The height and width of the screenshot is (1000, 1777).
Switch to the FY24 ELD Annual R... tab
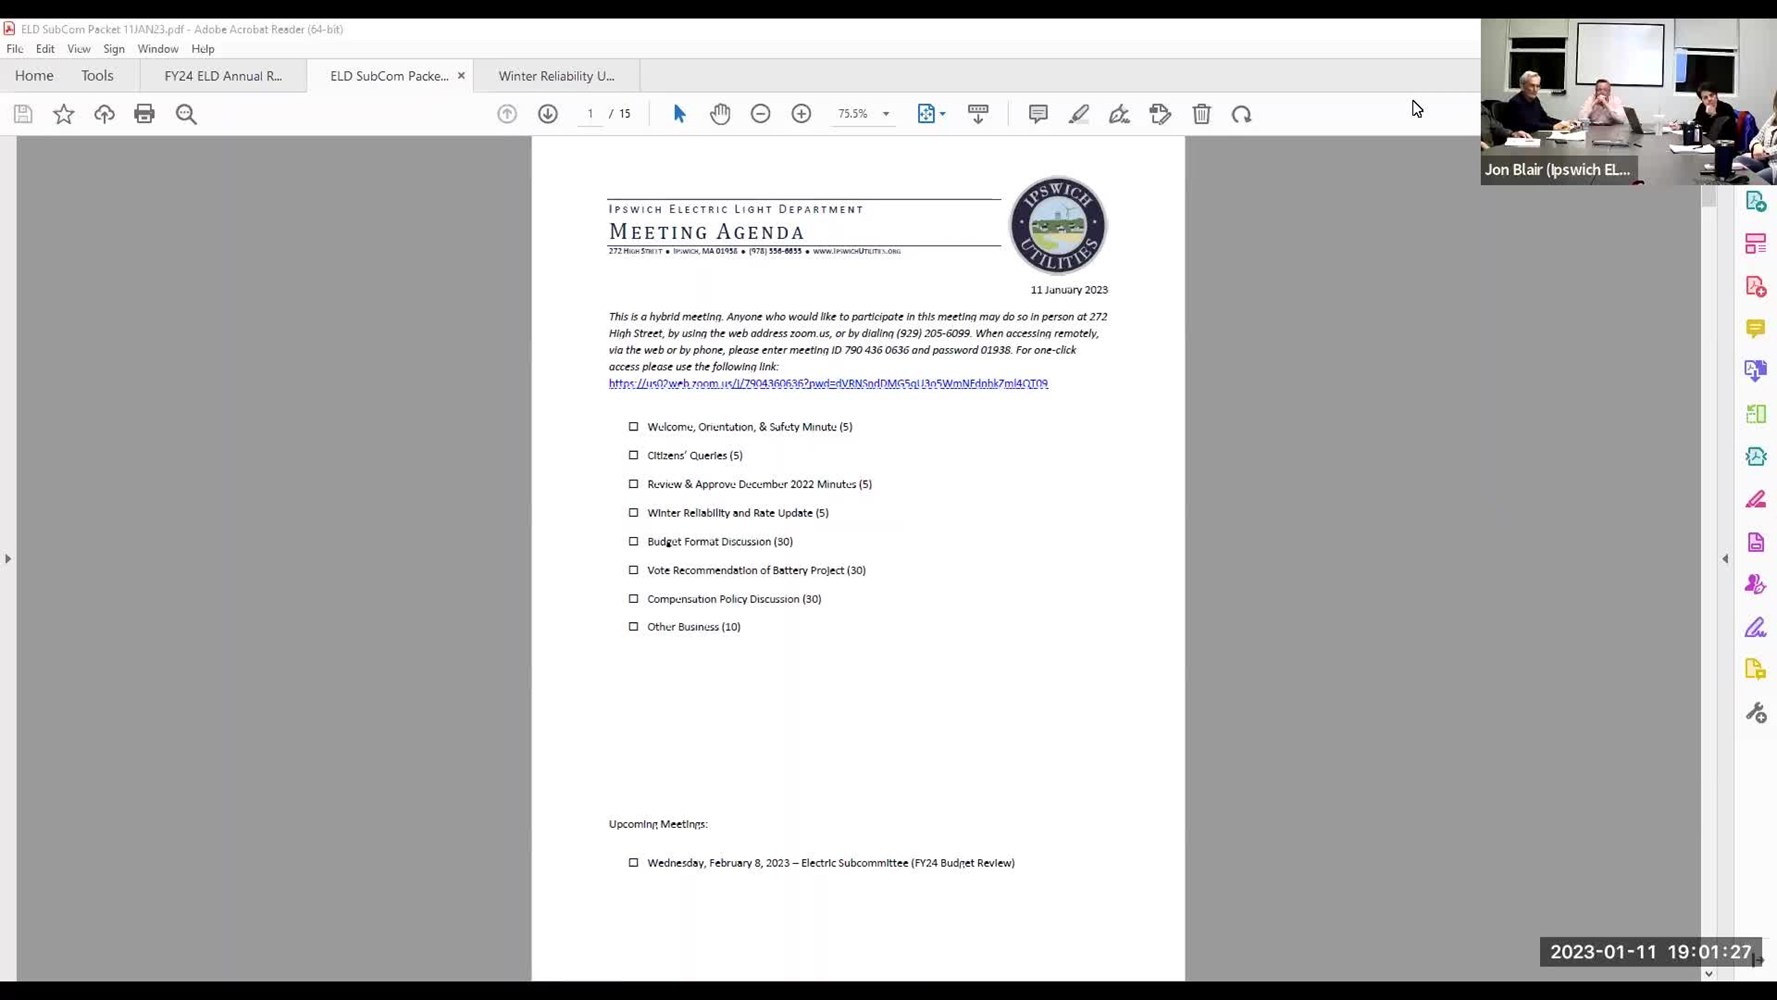pyautogui.click(x=223, y=76)
